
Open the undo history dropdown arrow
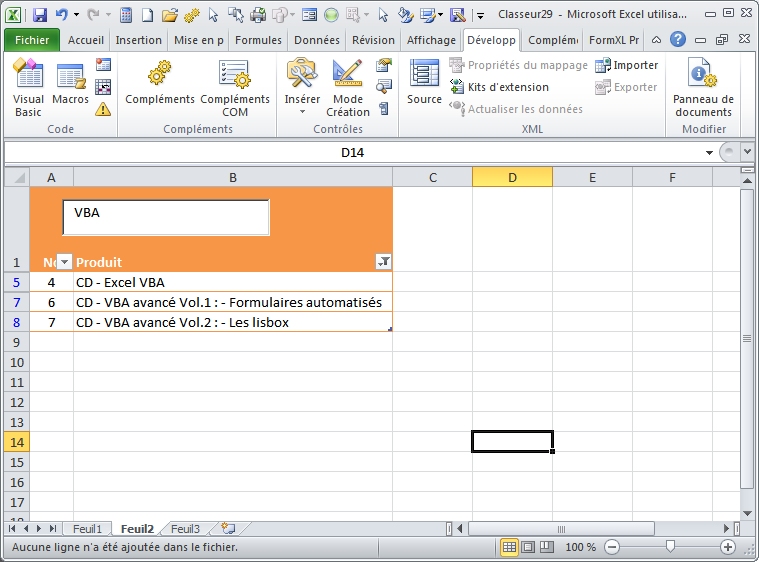76,15
